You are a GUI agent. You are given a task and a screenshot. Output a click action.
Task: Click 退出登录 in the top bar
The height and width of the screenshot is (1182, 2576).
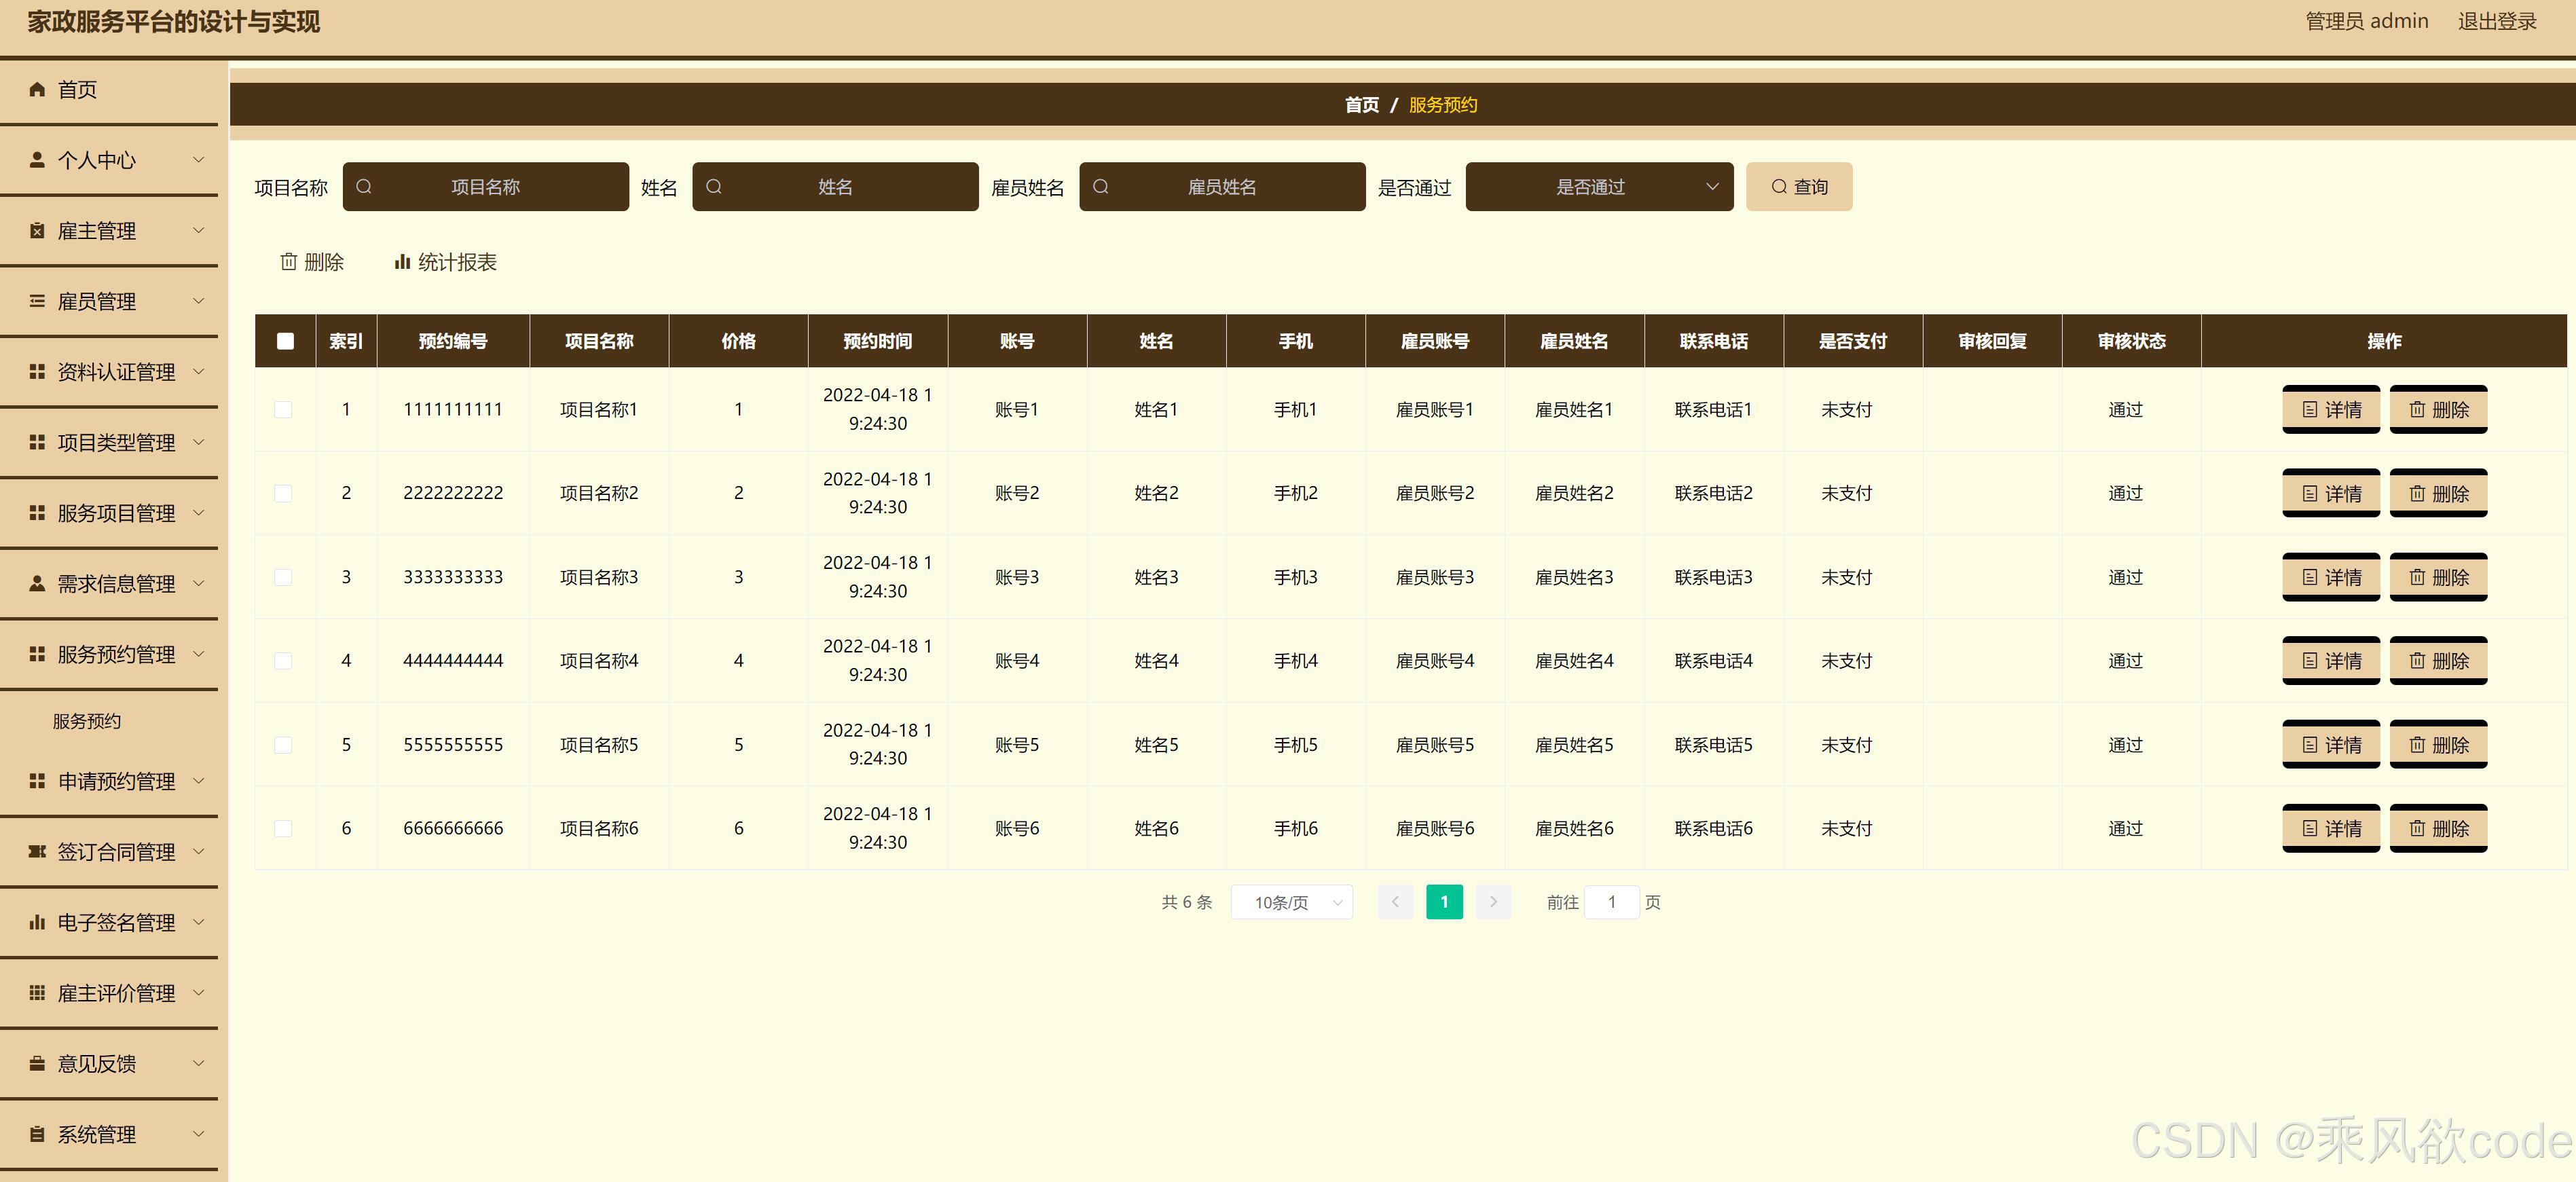pos(2496,21)
